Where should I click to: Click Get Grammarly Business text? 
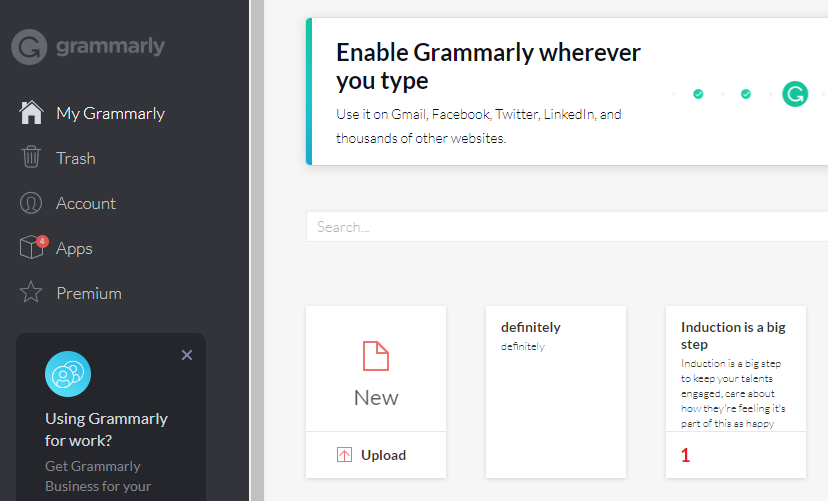click(98, 476)
